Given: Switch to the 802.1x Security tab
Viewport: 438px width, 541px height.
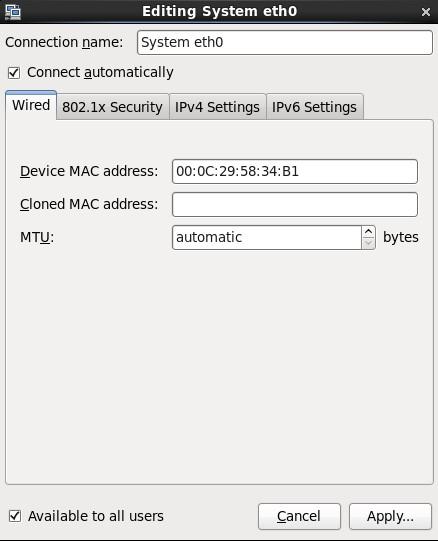Looking at the screenshot, I should (x=113, y=107).
